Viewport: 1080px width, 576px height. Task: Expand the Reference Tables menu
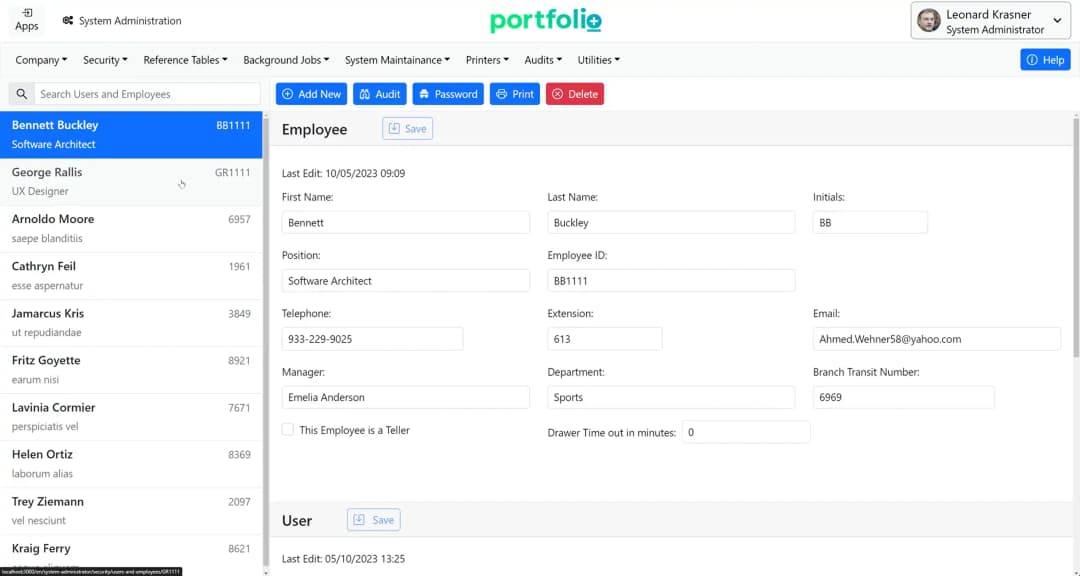(x=185, y=60)
